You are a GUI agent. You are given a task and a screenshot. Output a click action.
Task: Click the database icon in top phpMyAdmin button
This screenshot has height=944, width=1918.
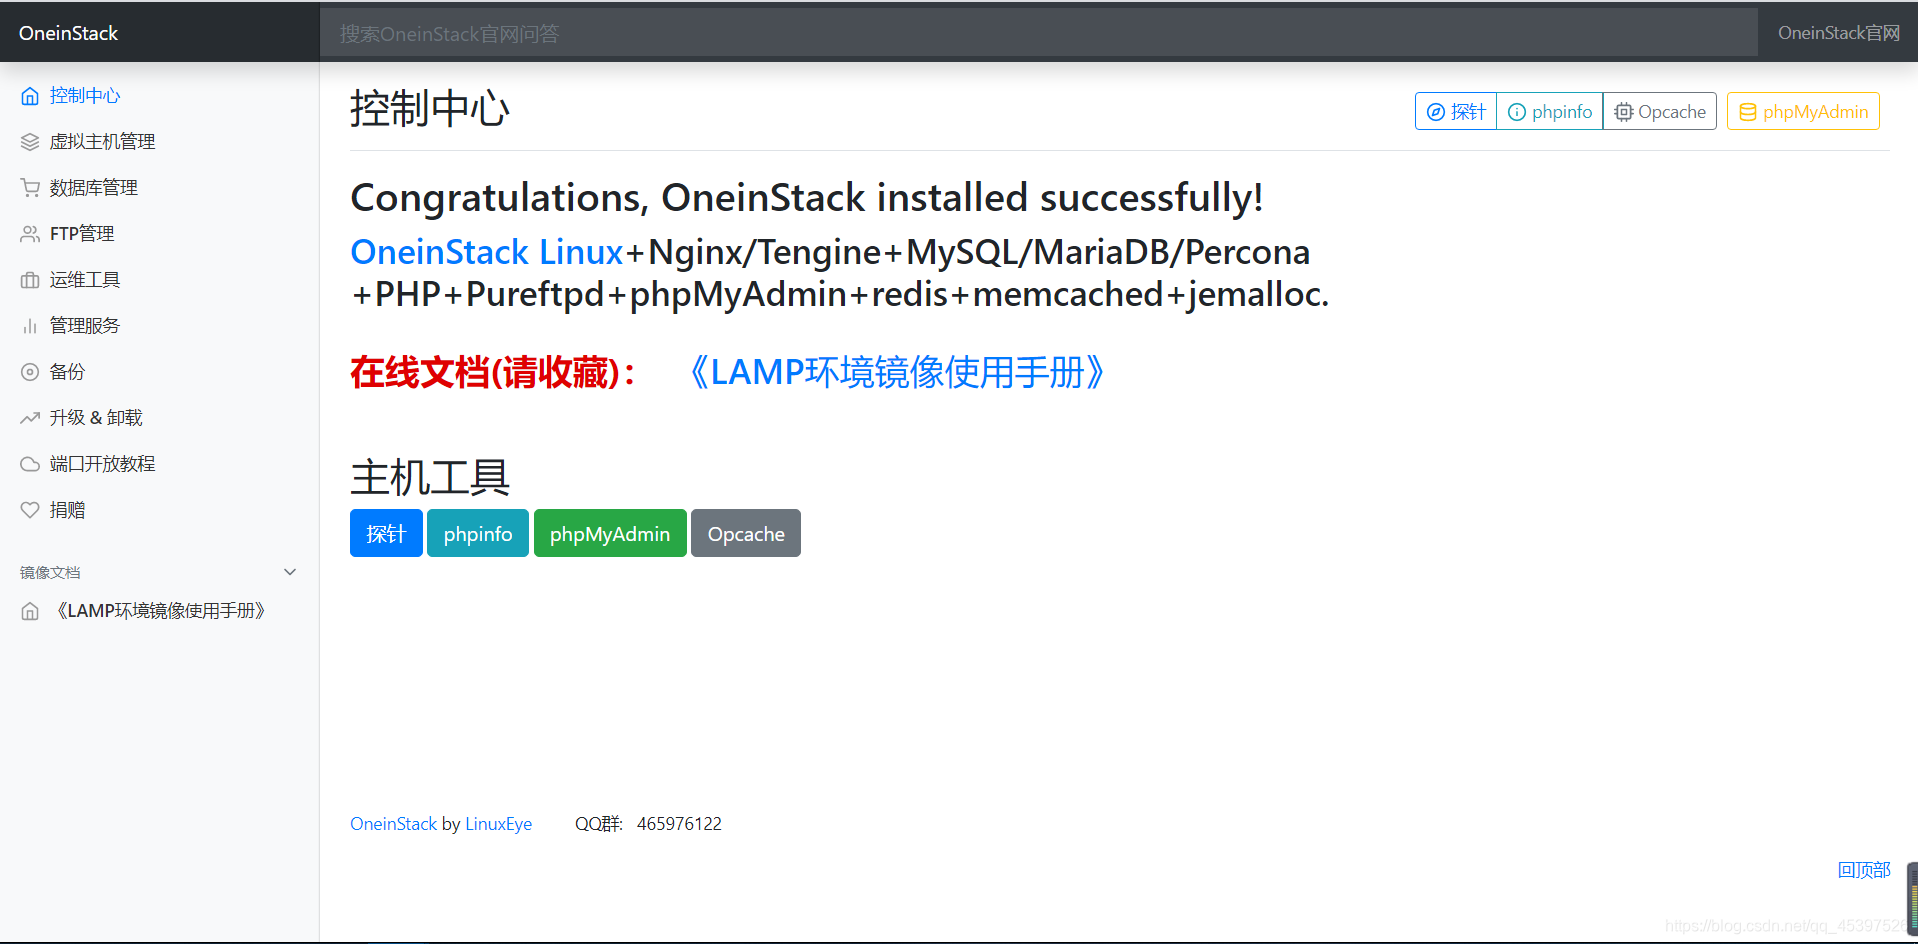1748,112
